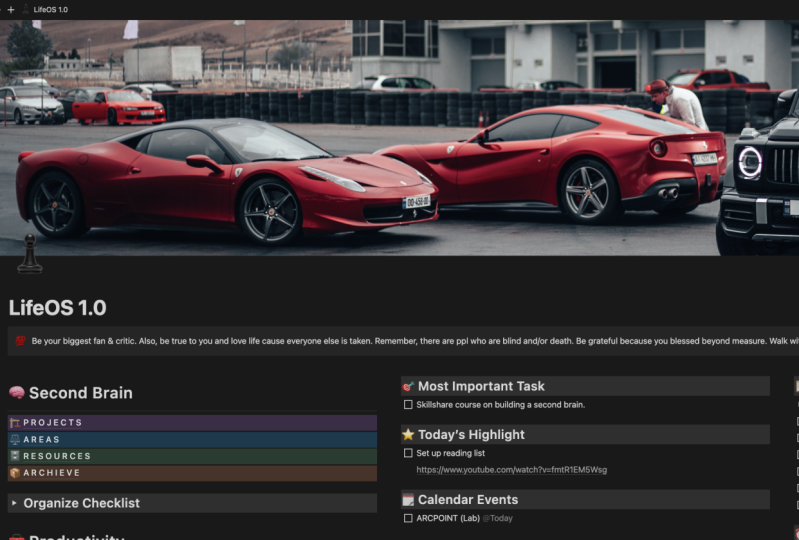Click the LifeOS tab's page icon
Screen dimensions: 799x540
tap(25, 9)
